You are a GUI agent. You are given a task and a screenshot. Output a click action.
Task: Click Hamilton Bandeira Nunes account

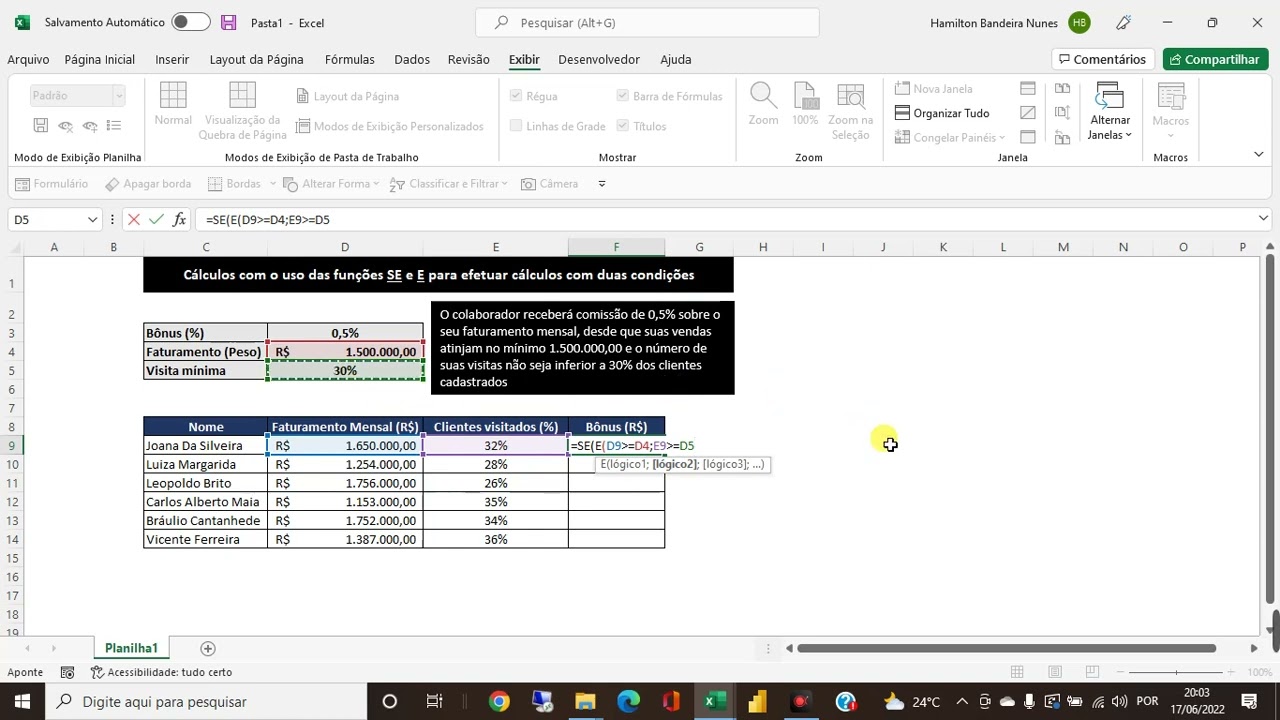[1010, 22]
